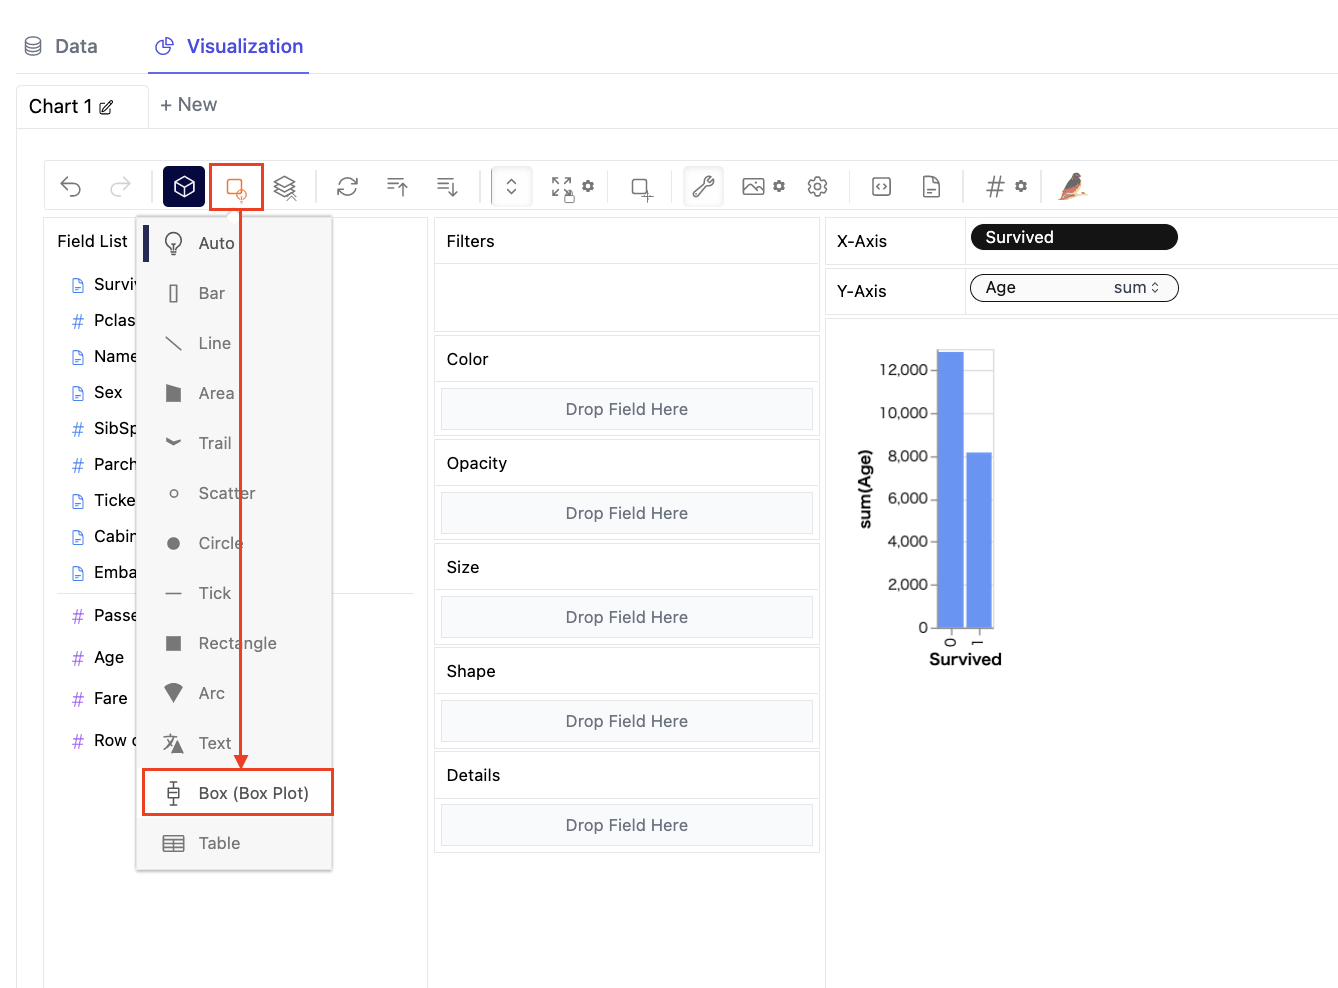Sort in descending order icon
1338x988 pixels.
pyautogui.click(x=447, y=187)
